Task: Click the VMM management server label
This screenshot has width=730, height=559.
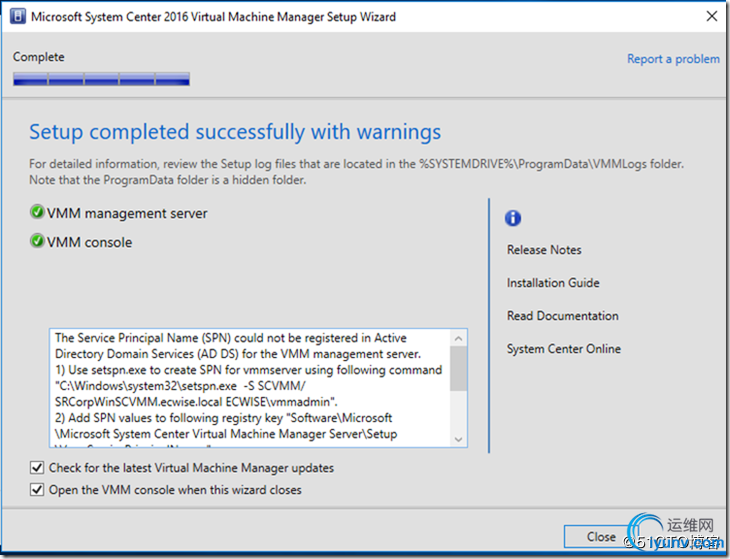Action: (127, 213)
